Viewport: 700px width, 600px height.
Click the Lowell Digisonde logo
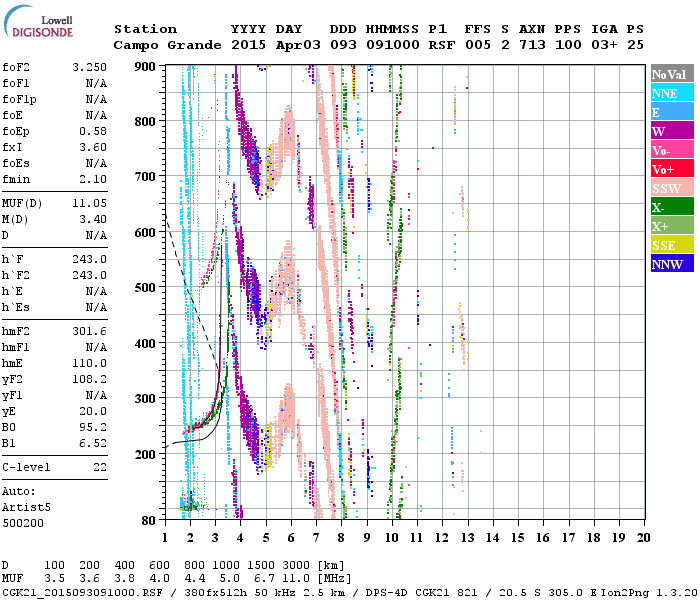pos(38,22)
